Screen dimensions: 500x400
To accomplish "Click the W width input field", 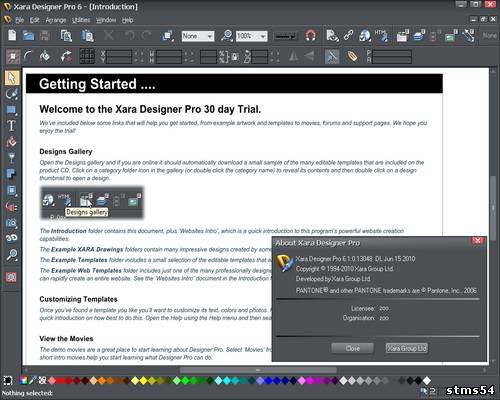I will (169, 53).
